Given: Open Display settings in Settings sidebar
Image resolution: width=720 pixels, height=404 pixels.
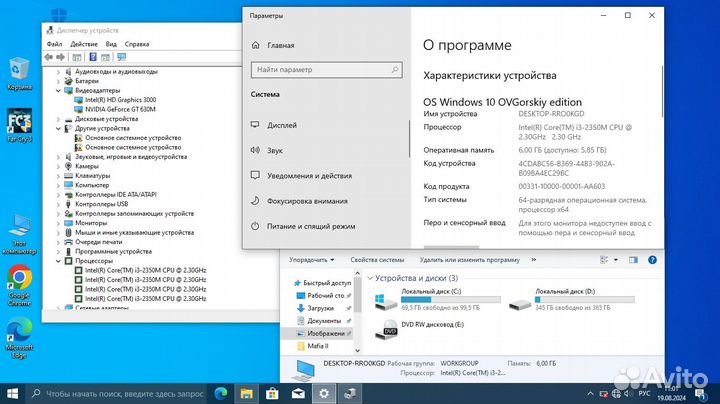Looking at the screenshot, I should [282, 125].
